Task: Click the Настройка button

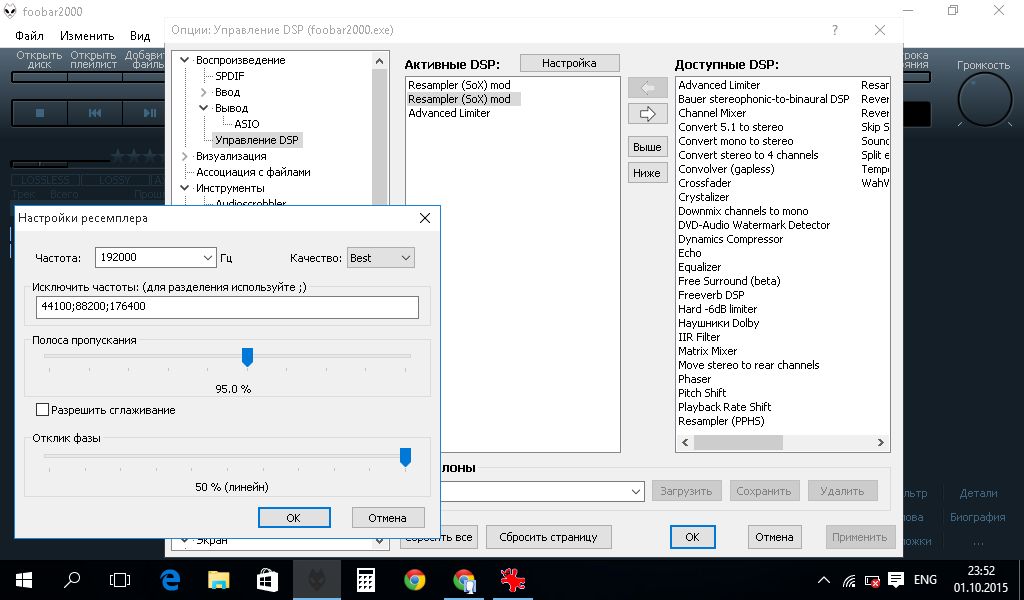Action: click(569, 63)
